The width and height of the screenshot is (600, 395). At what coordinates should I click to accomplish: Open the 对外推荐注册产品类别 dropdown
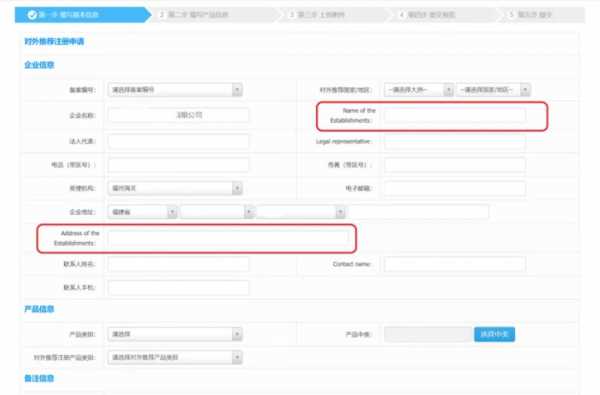(175, 357)
